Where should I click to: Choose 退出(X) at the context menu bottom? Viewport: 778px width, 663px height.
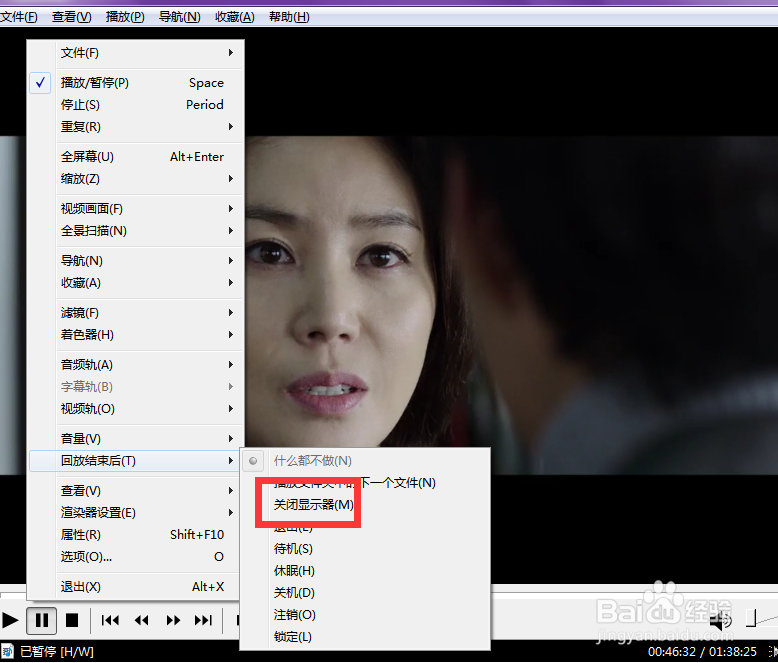(136, 587)
